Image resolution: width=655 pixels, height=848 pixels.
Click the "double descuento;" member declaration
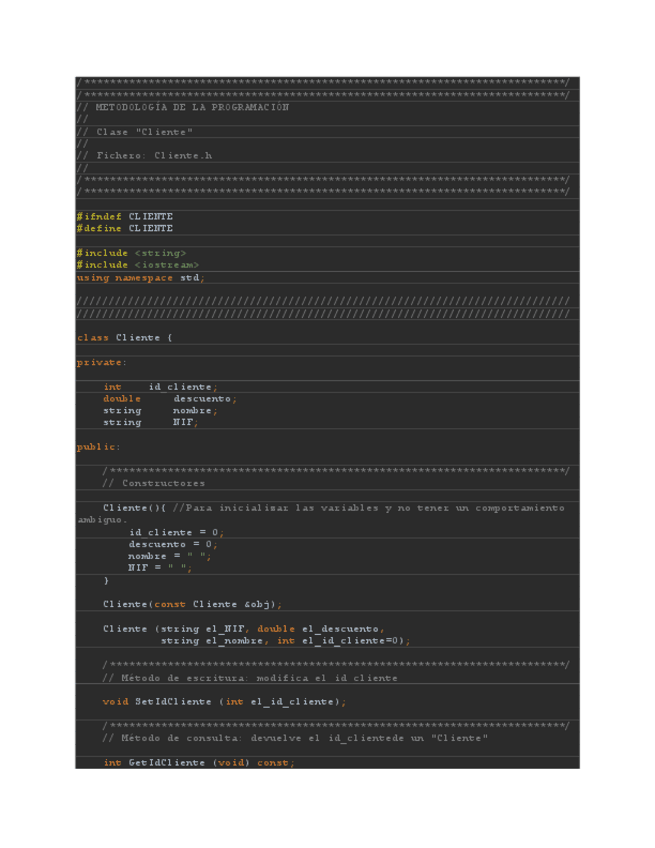[170, 399]
